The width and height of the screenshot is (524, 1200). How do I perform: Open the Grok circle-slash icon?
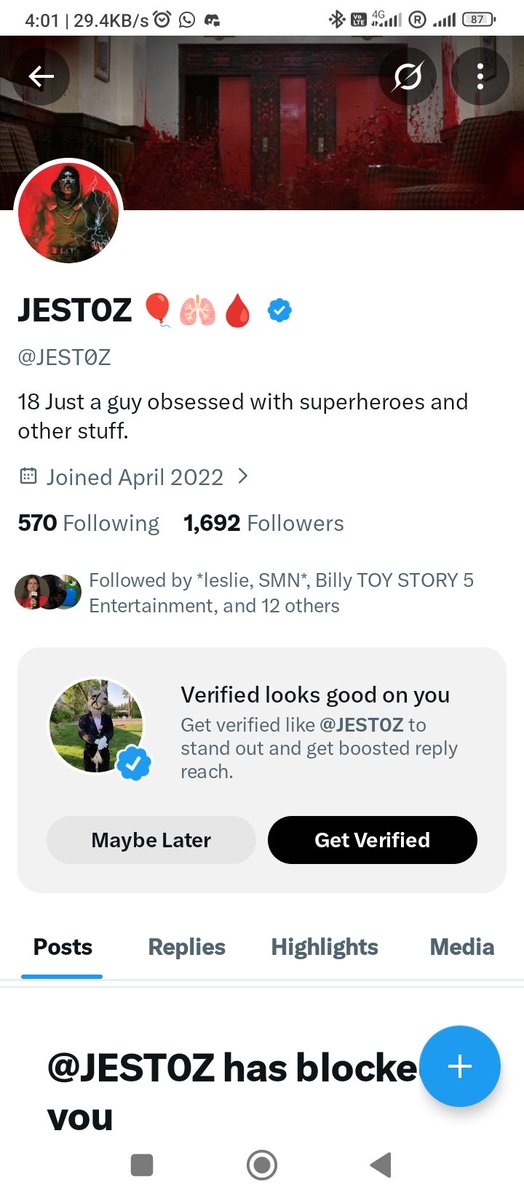407,77
